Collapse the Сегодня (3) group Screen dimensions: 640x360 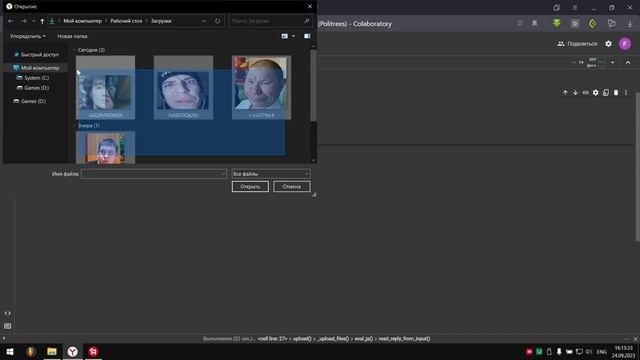(x=74, y=50)
